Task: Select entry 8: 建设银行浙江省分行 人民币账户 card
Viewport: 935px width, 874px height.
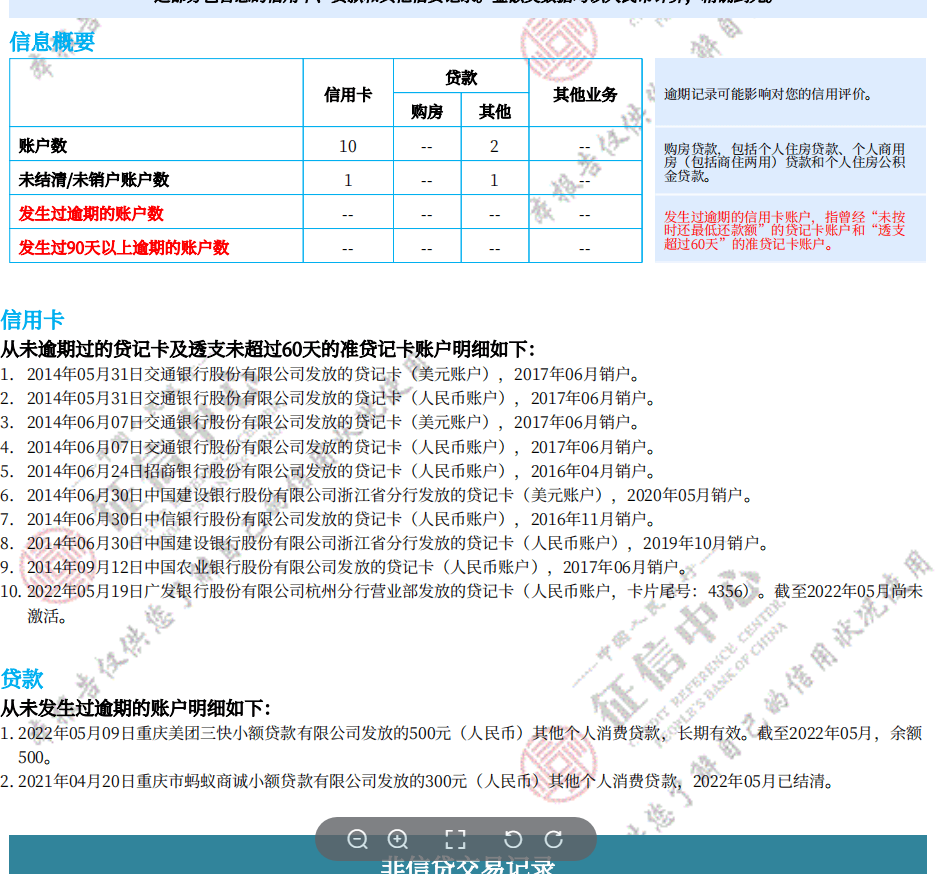Action: [385, 543]
